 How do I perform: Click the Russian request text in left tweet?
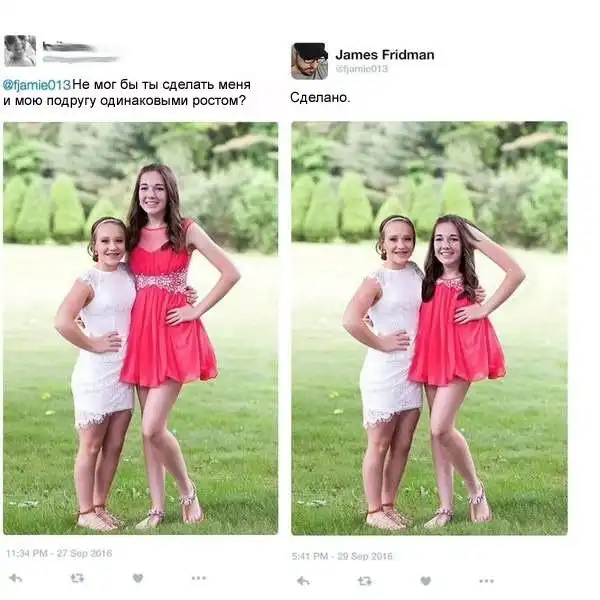pyautogui.click(x=127, y=93)
